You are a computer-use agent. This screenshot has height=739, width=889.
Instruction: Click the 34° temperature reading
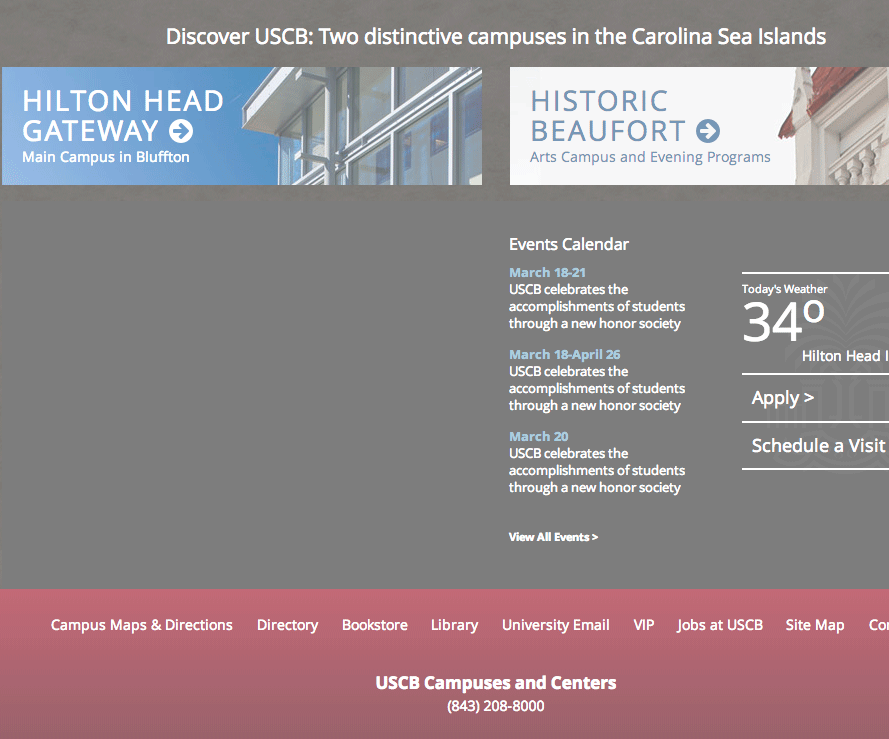(x=783, y=321)
